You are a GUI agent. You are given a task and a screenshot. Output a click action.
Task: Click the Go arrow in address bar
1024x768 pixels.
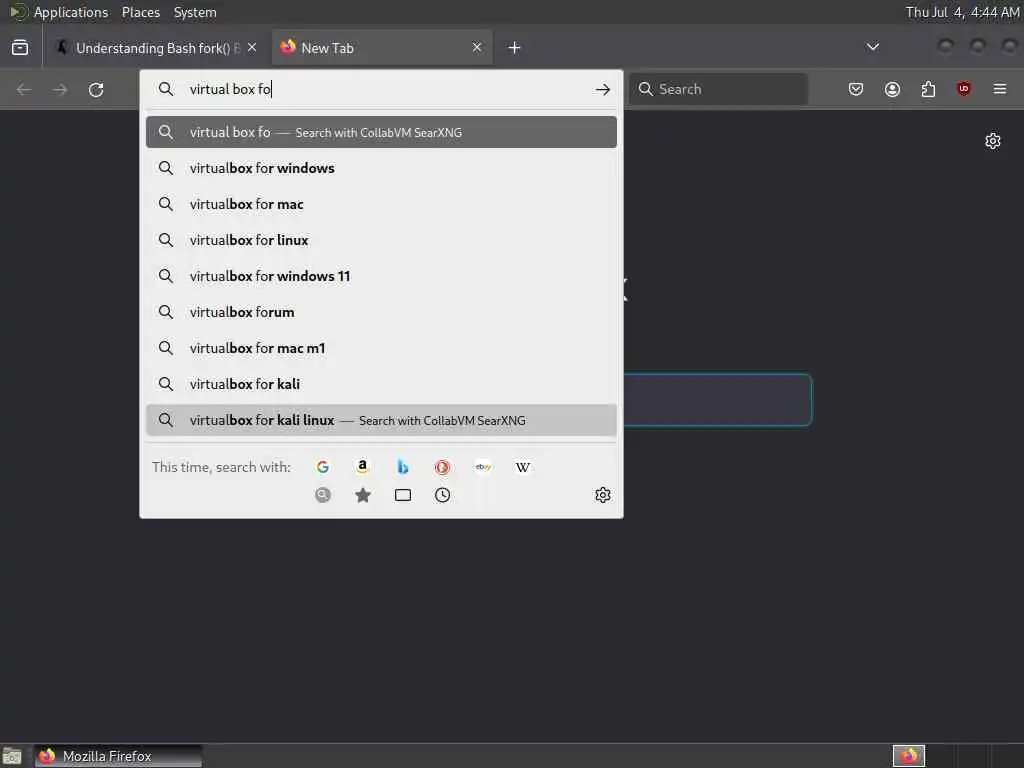click(x=603, y=89)
